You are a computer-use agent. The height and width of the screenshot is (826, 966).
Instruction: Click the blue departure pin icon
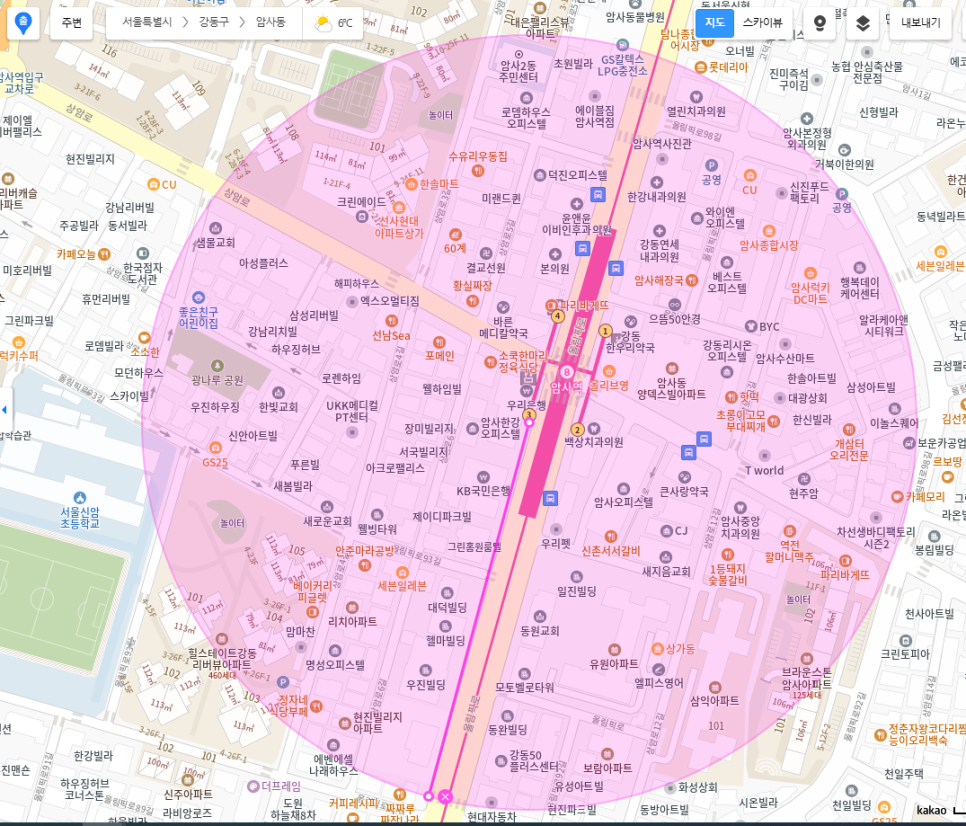[23, 23]
